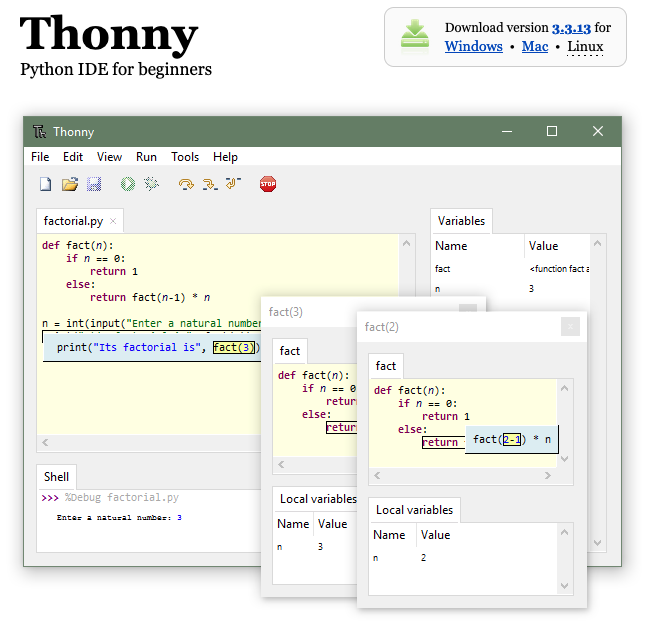
Task: Click the highlighted 2-1 expression
Action: [x=512, y=439]
